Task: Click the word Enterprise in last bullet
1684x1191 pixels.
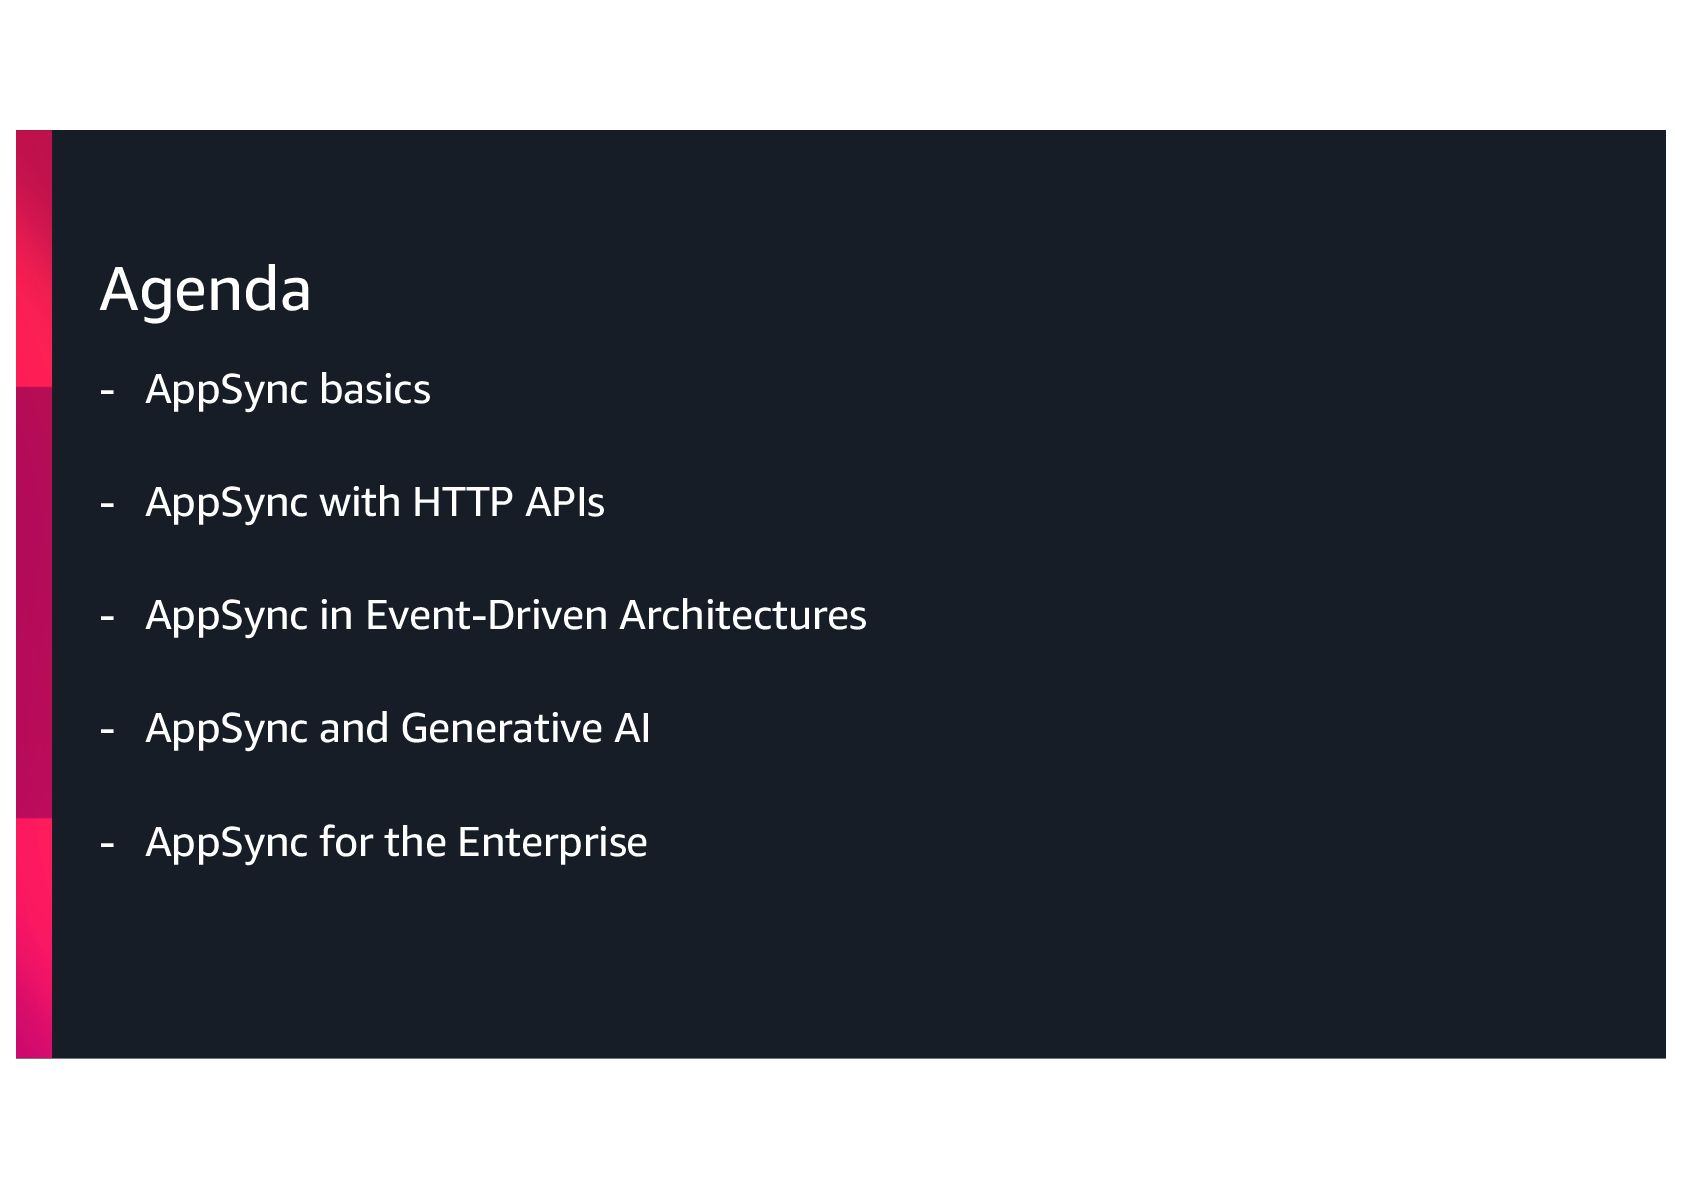Action: 552,842
